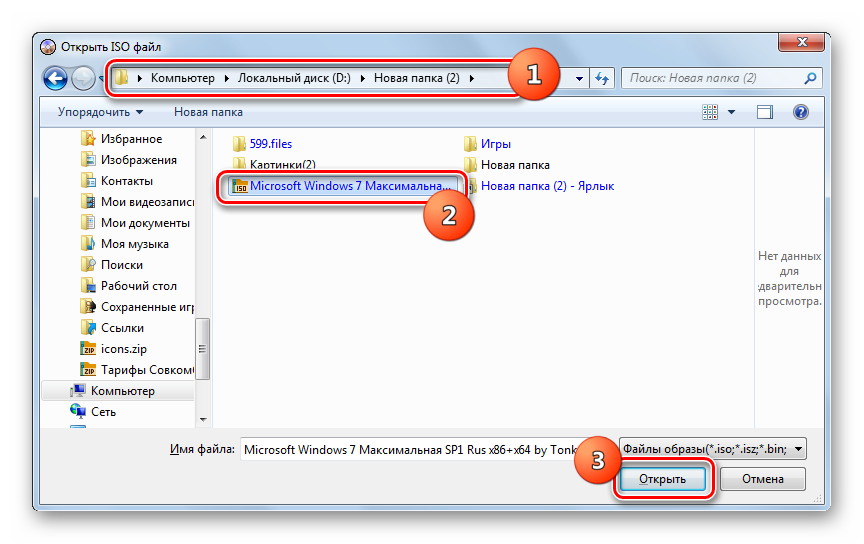
Task: Click the search magnifier icon
Action: (810, 78)
